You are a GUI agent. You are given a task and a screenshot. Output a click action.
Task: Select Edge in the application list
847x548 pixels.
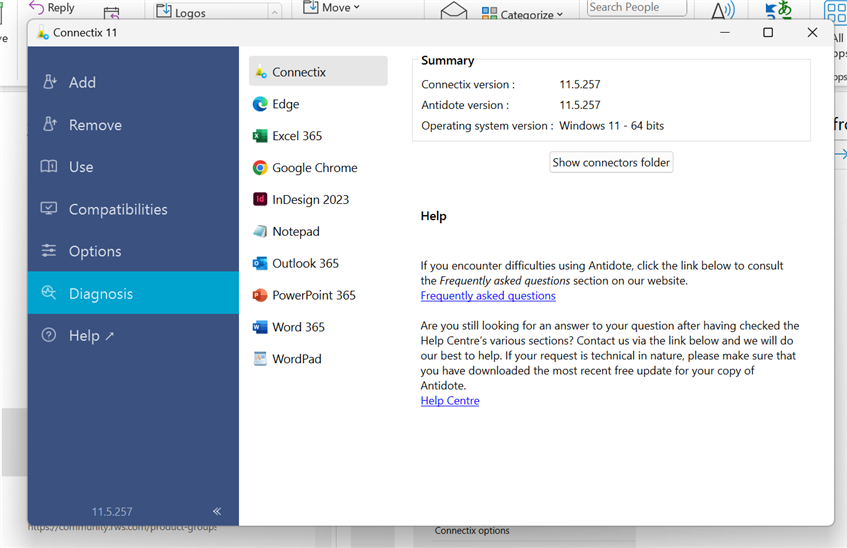tap(318, 104)
